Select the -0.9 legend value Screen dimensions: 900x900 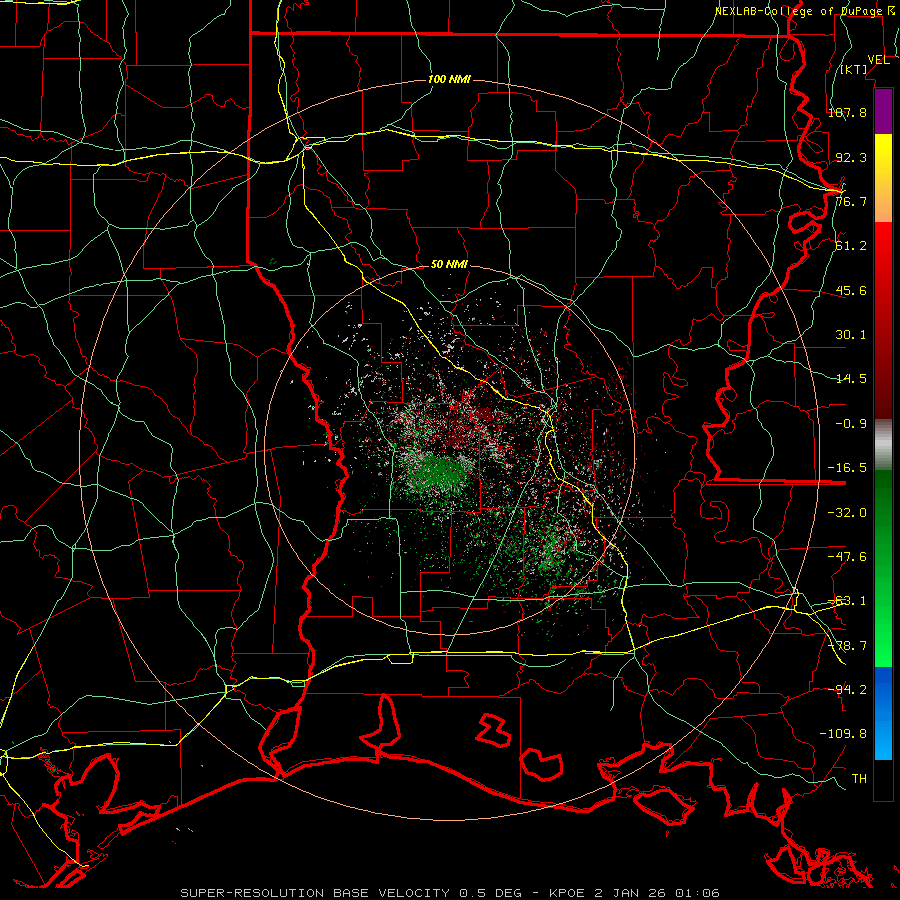pos(851,424)
